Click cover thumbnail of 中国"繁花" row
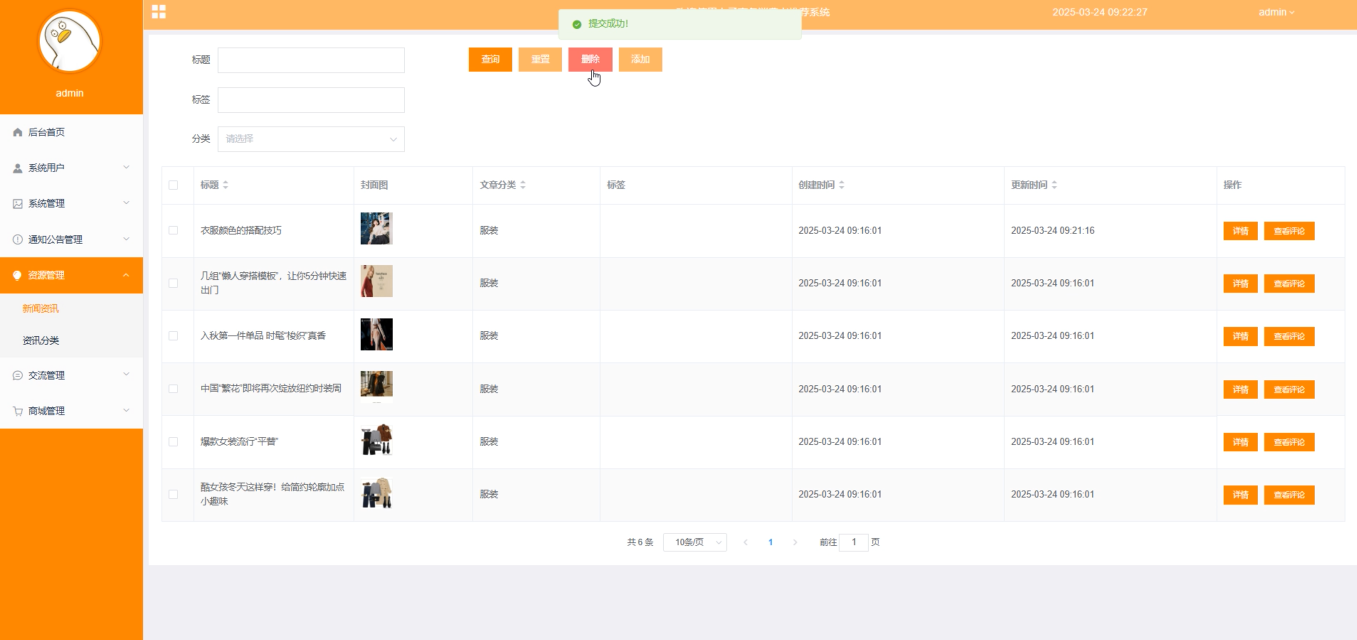The width and height of the screenshot is (1357, 640). click(x=377, y=385)
